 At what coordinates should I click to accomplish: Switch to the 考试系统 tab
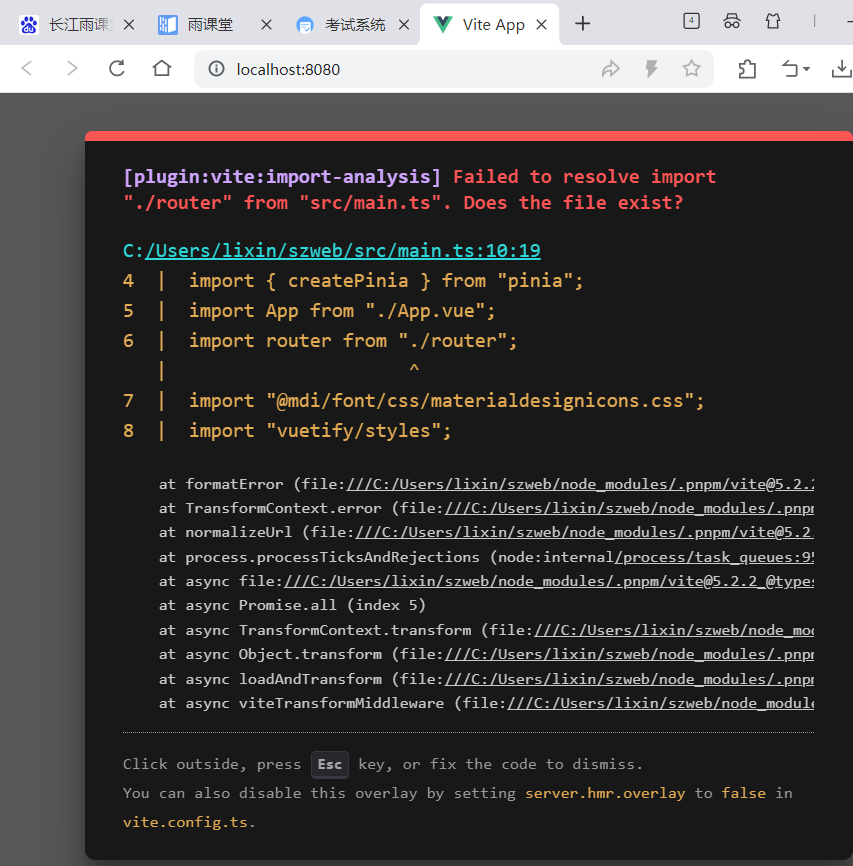pos(353,24)
